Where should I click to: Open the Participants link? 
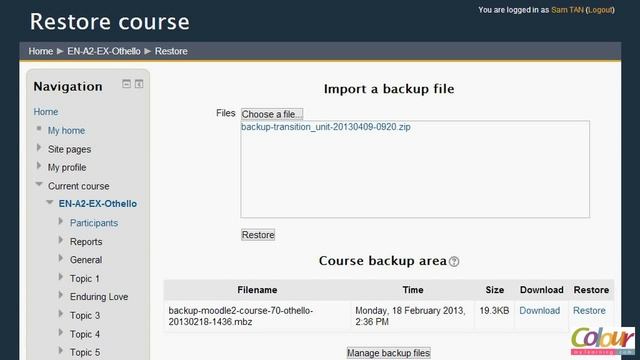(94, 223)
